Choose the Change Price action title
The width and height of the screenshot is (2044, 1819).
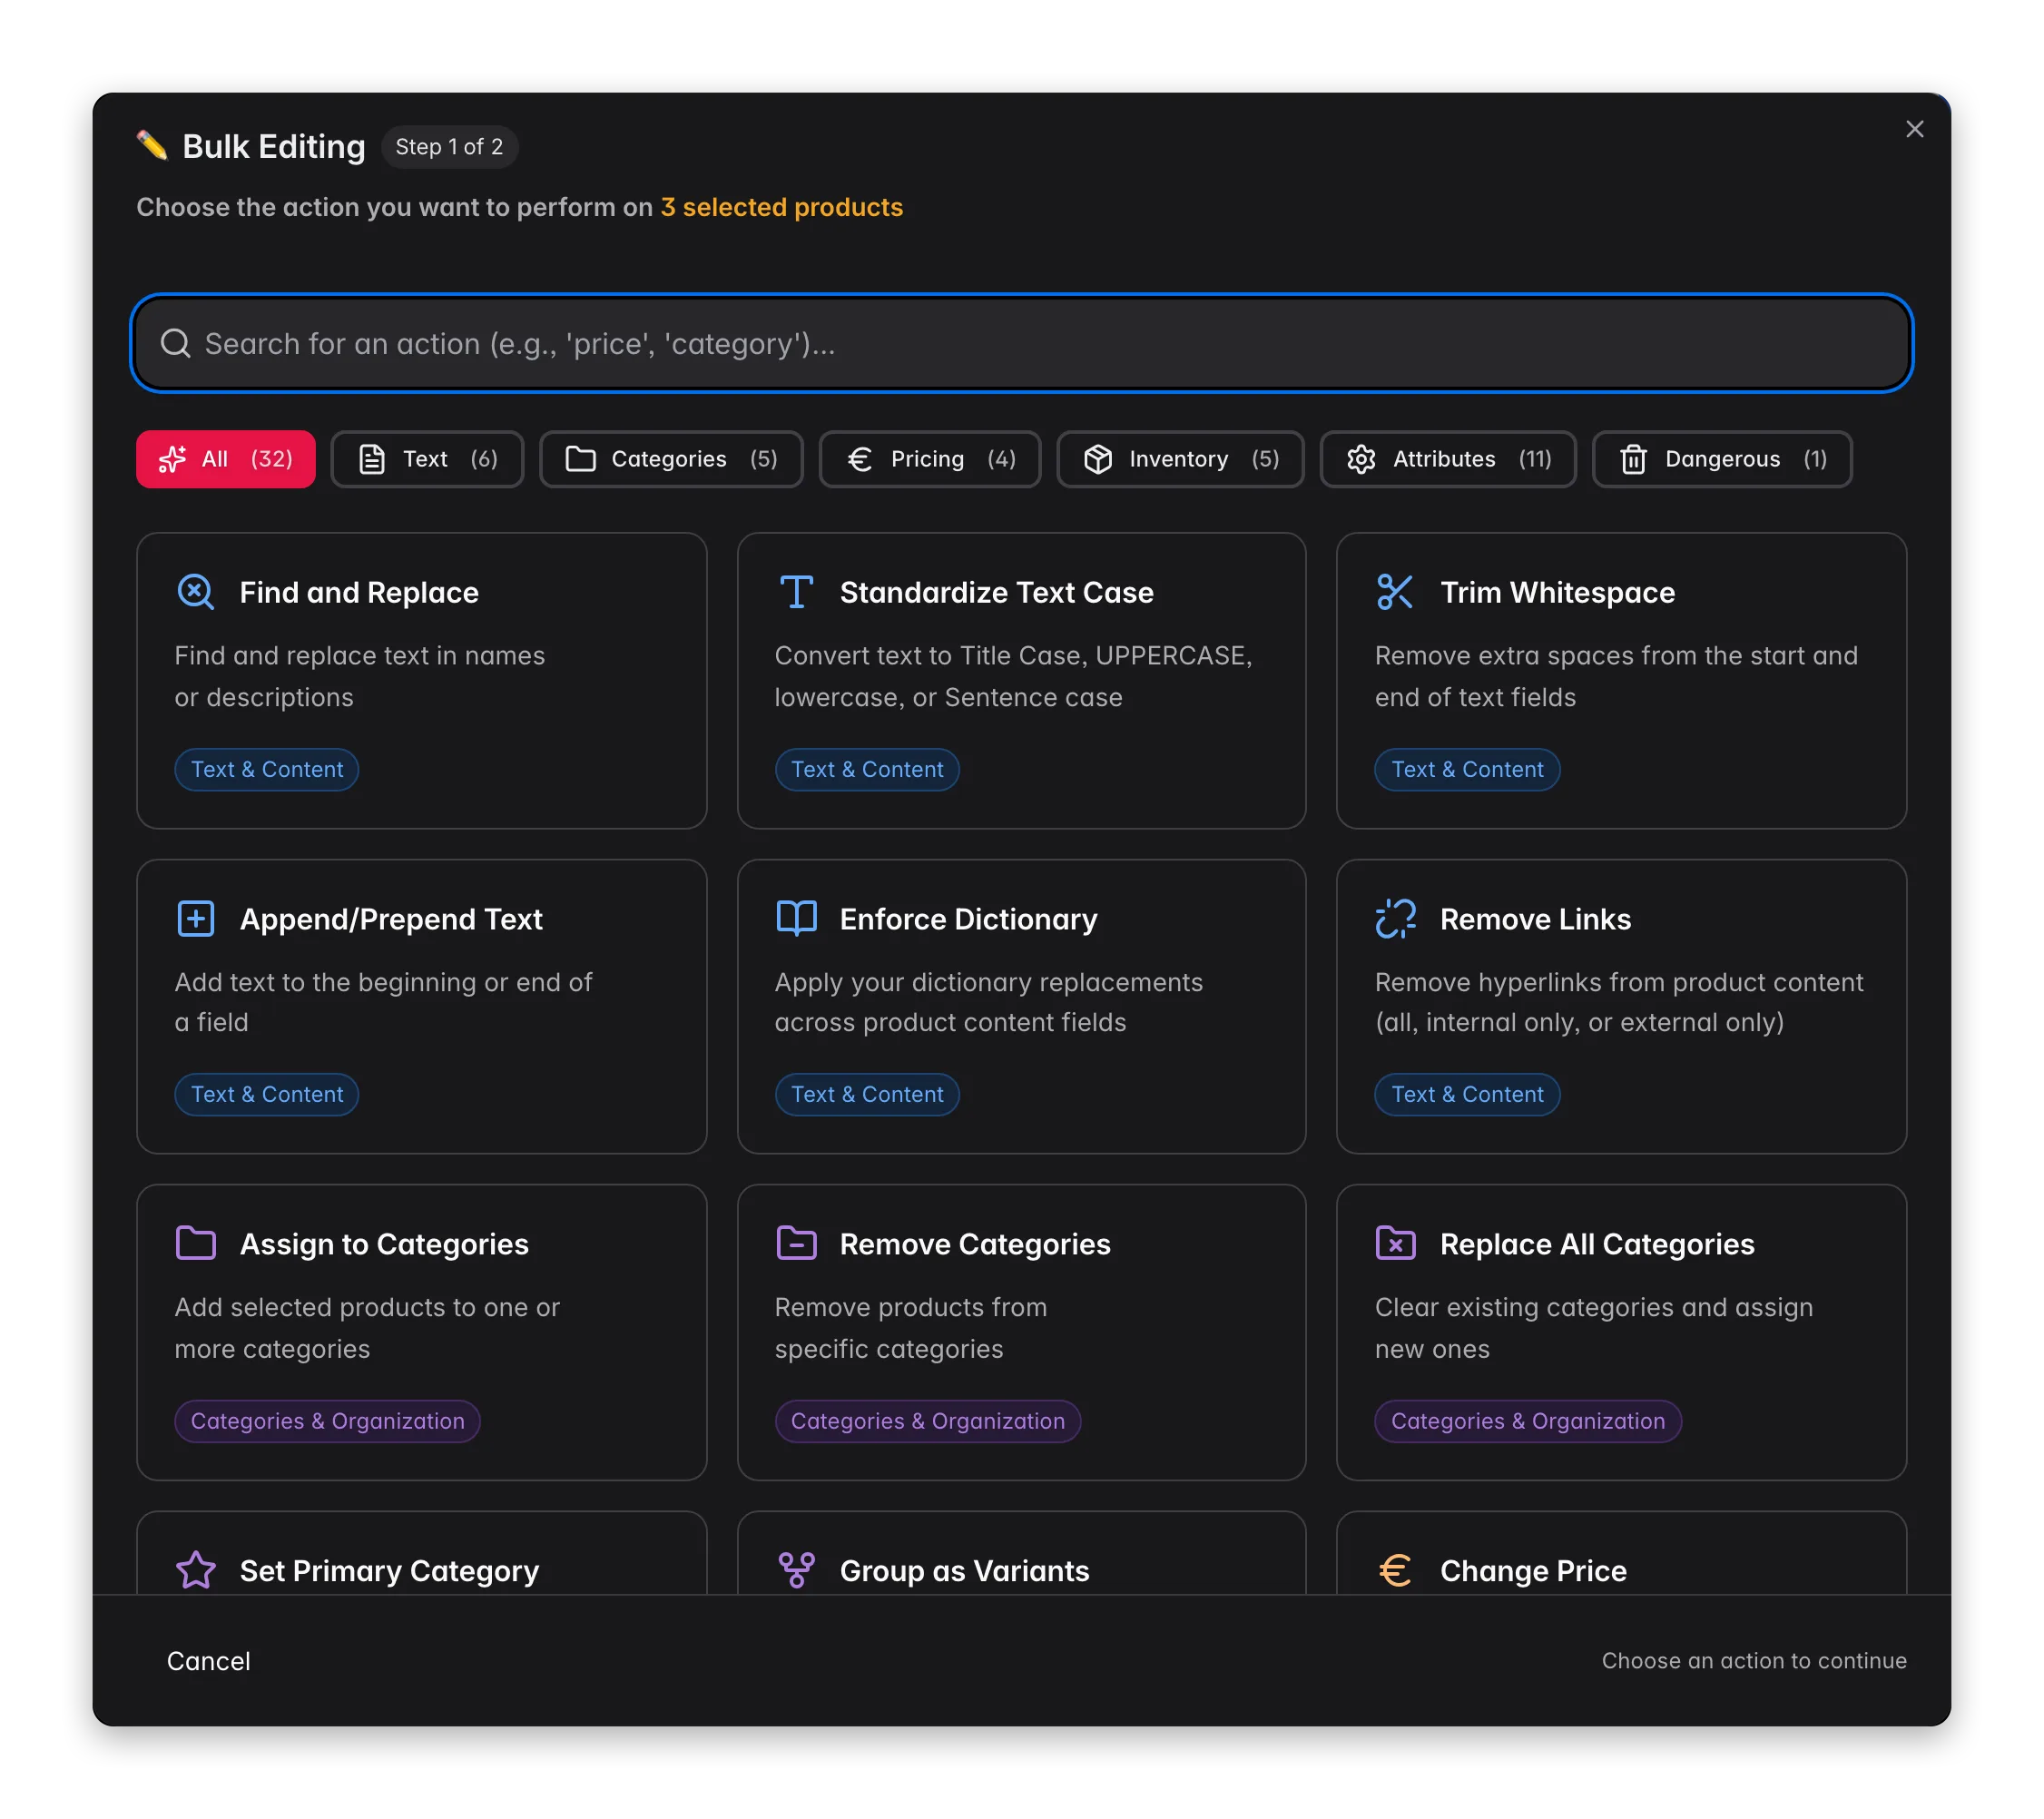[x=1533, y=1570]
